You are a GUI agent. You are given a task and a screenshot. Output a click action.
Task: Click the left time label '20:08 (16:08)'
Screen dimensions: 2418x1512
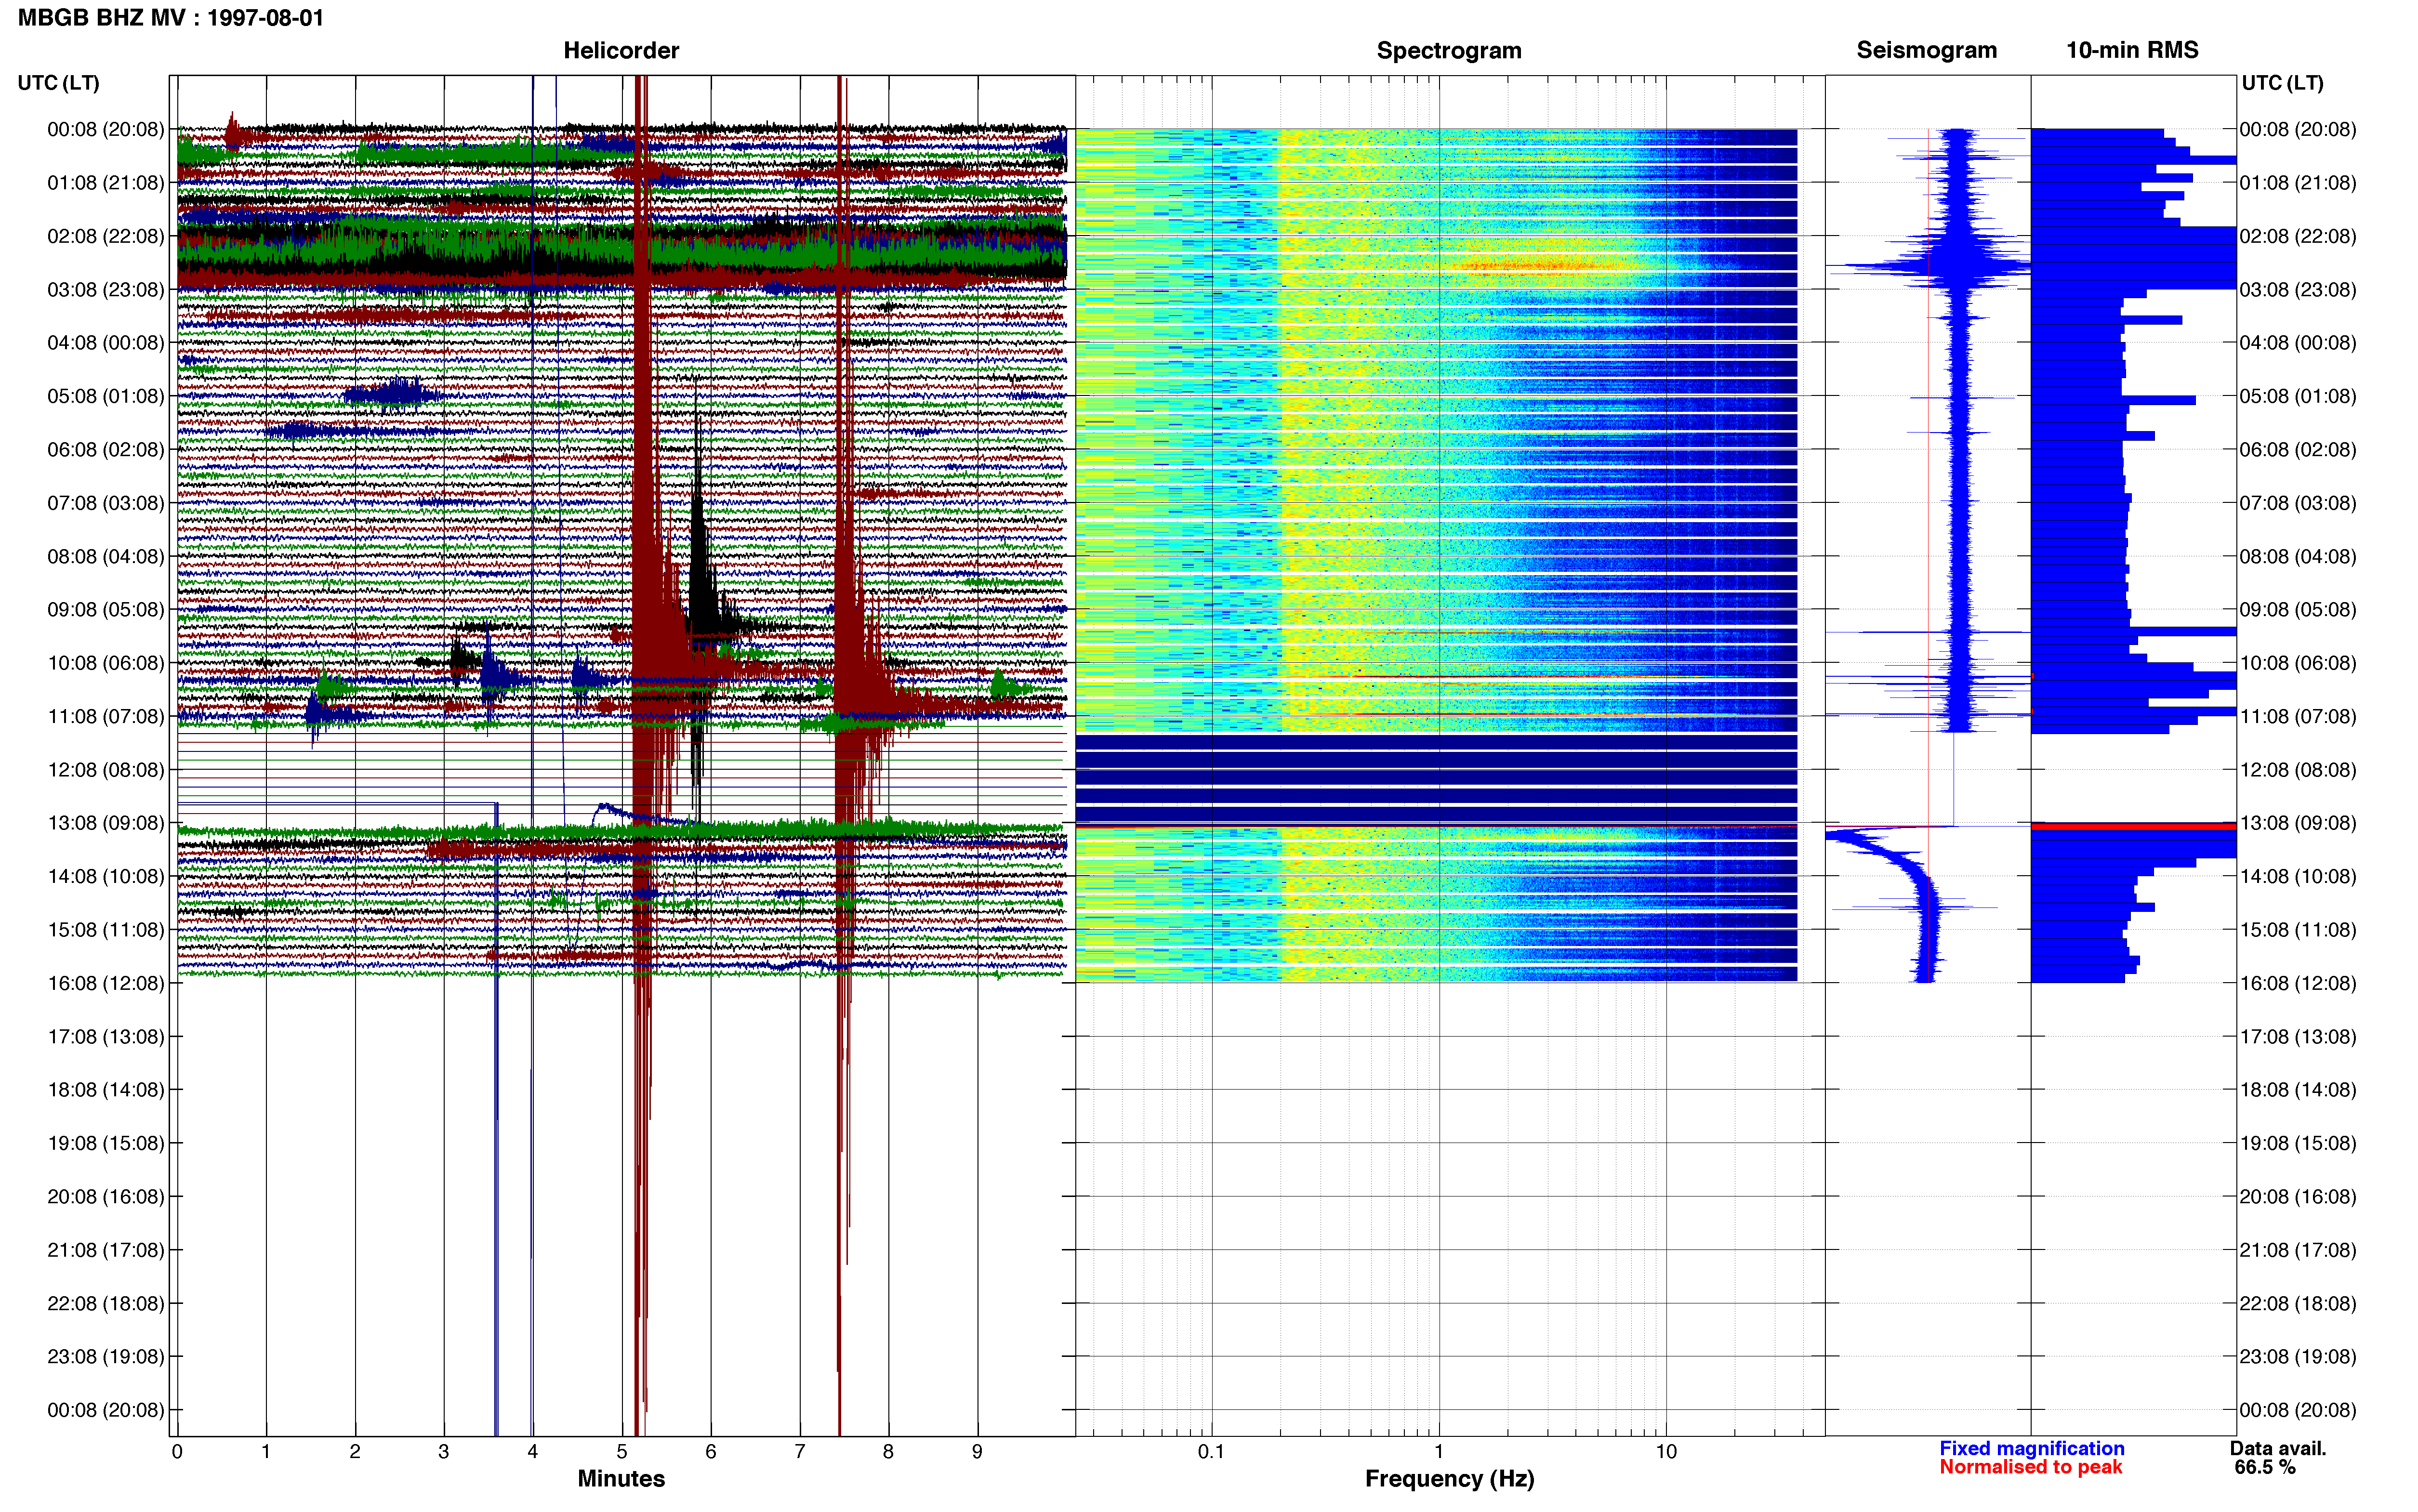tap(106, 1197)
